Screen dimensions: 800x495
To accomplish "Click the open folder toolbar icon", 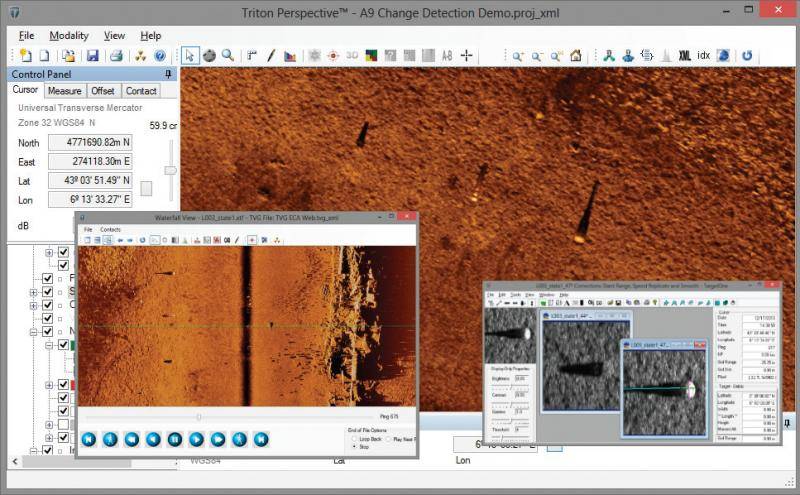I will pos(68,56).
